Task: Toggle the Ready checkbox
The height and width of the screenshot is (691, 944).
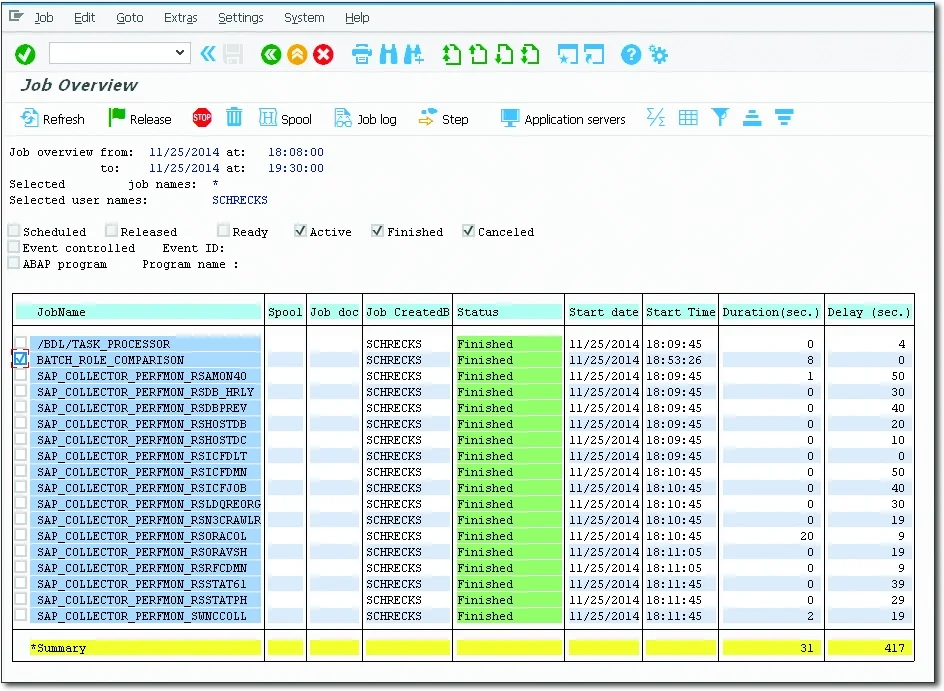Action: pos(223,231)
